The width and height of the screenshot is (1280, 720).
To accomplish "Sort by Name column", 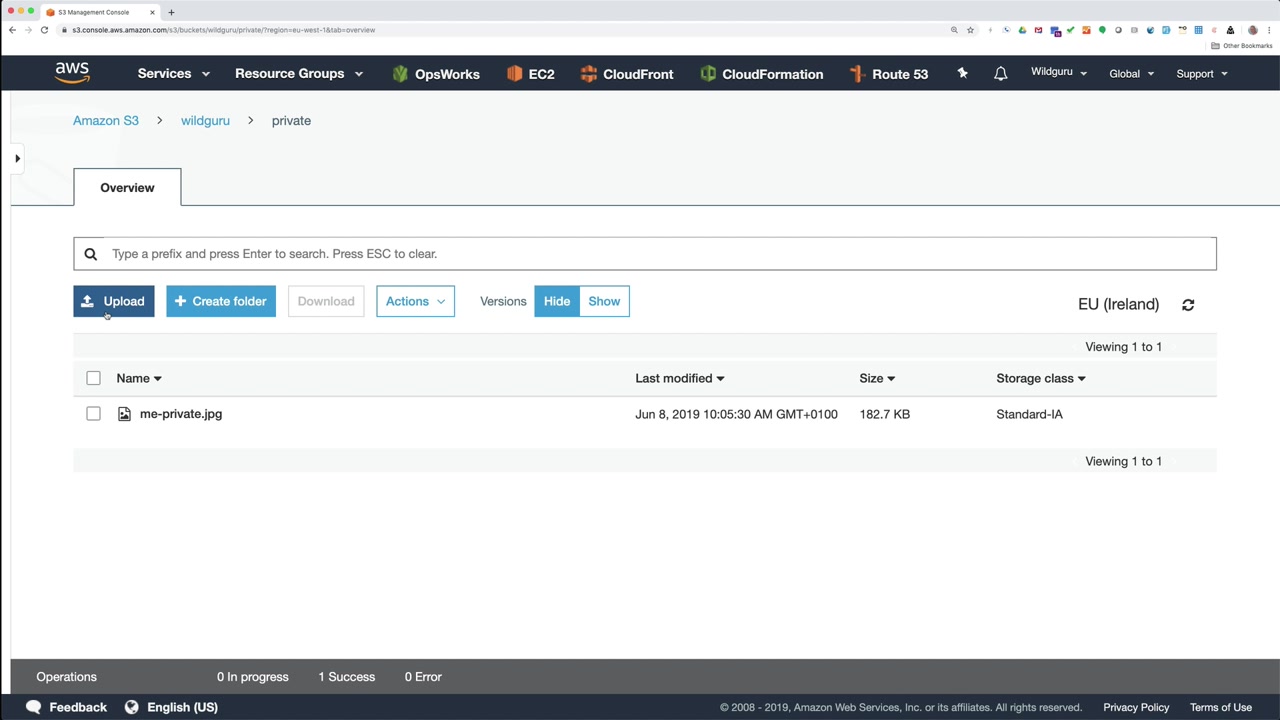I will [139, 378].
